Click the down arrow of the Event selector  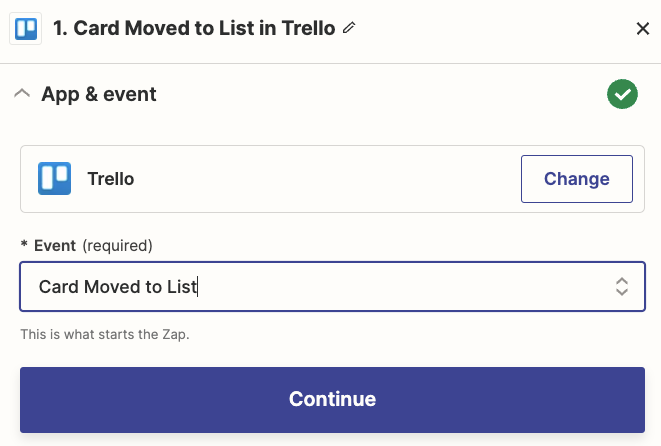(622, 293)
